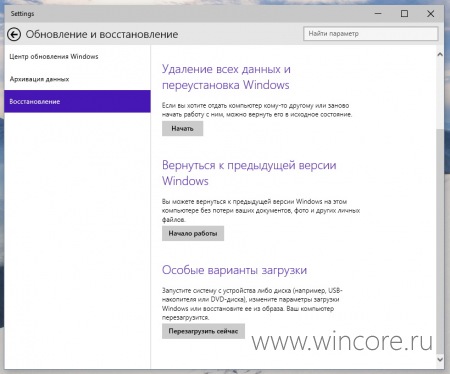This screenshot has height=374, width=450.
Task: Click the description starting 'Если вы хотите отдать компьютер'
Action: click(257, 110)
